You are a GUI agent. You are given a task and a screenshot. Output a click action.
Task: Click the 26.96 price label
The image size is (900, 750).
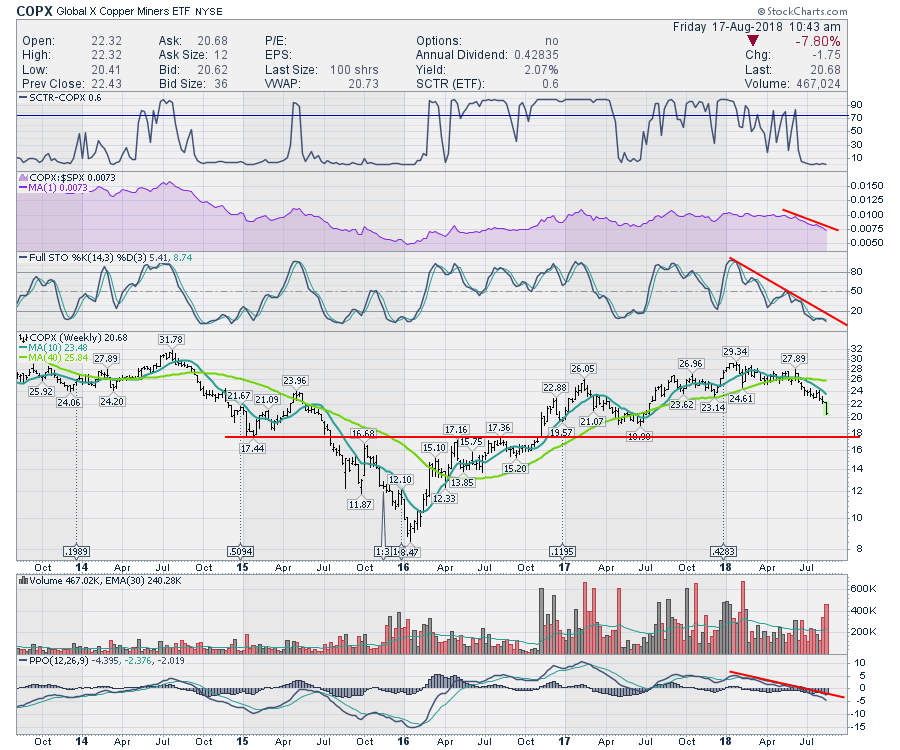[690, 363]
